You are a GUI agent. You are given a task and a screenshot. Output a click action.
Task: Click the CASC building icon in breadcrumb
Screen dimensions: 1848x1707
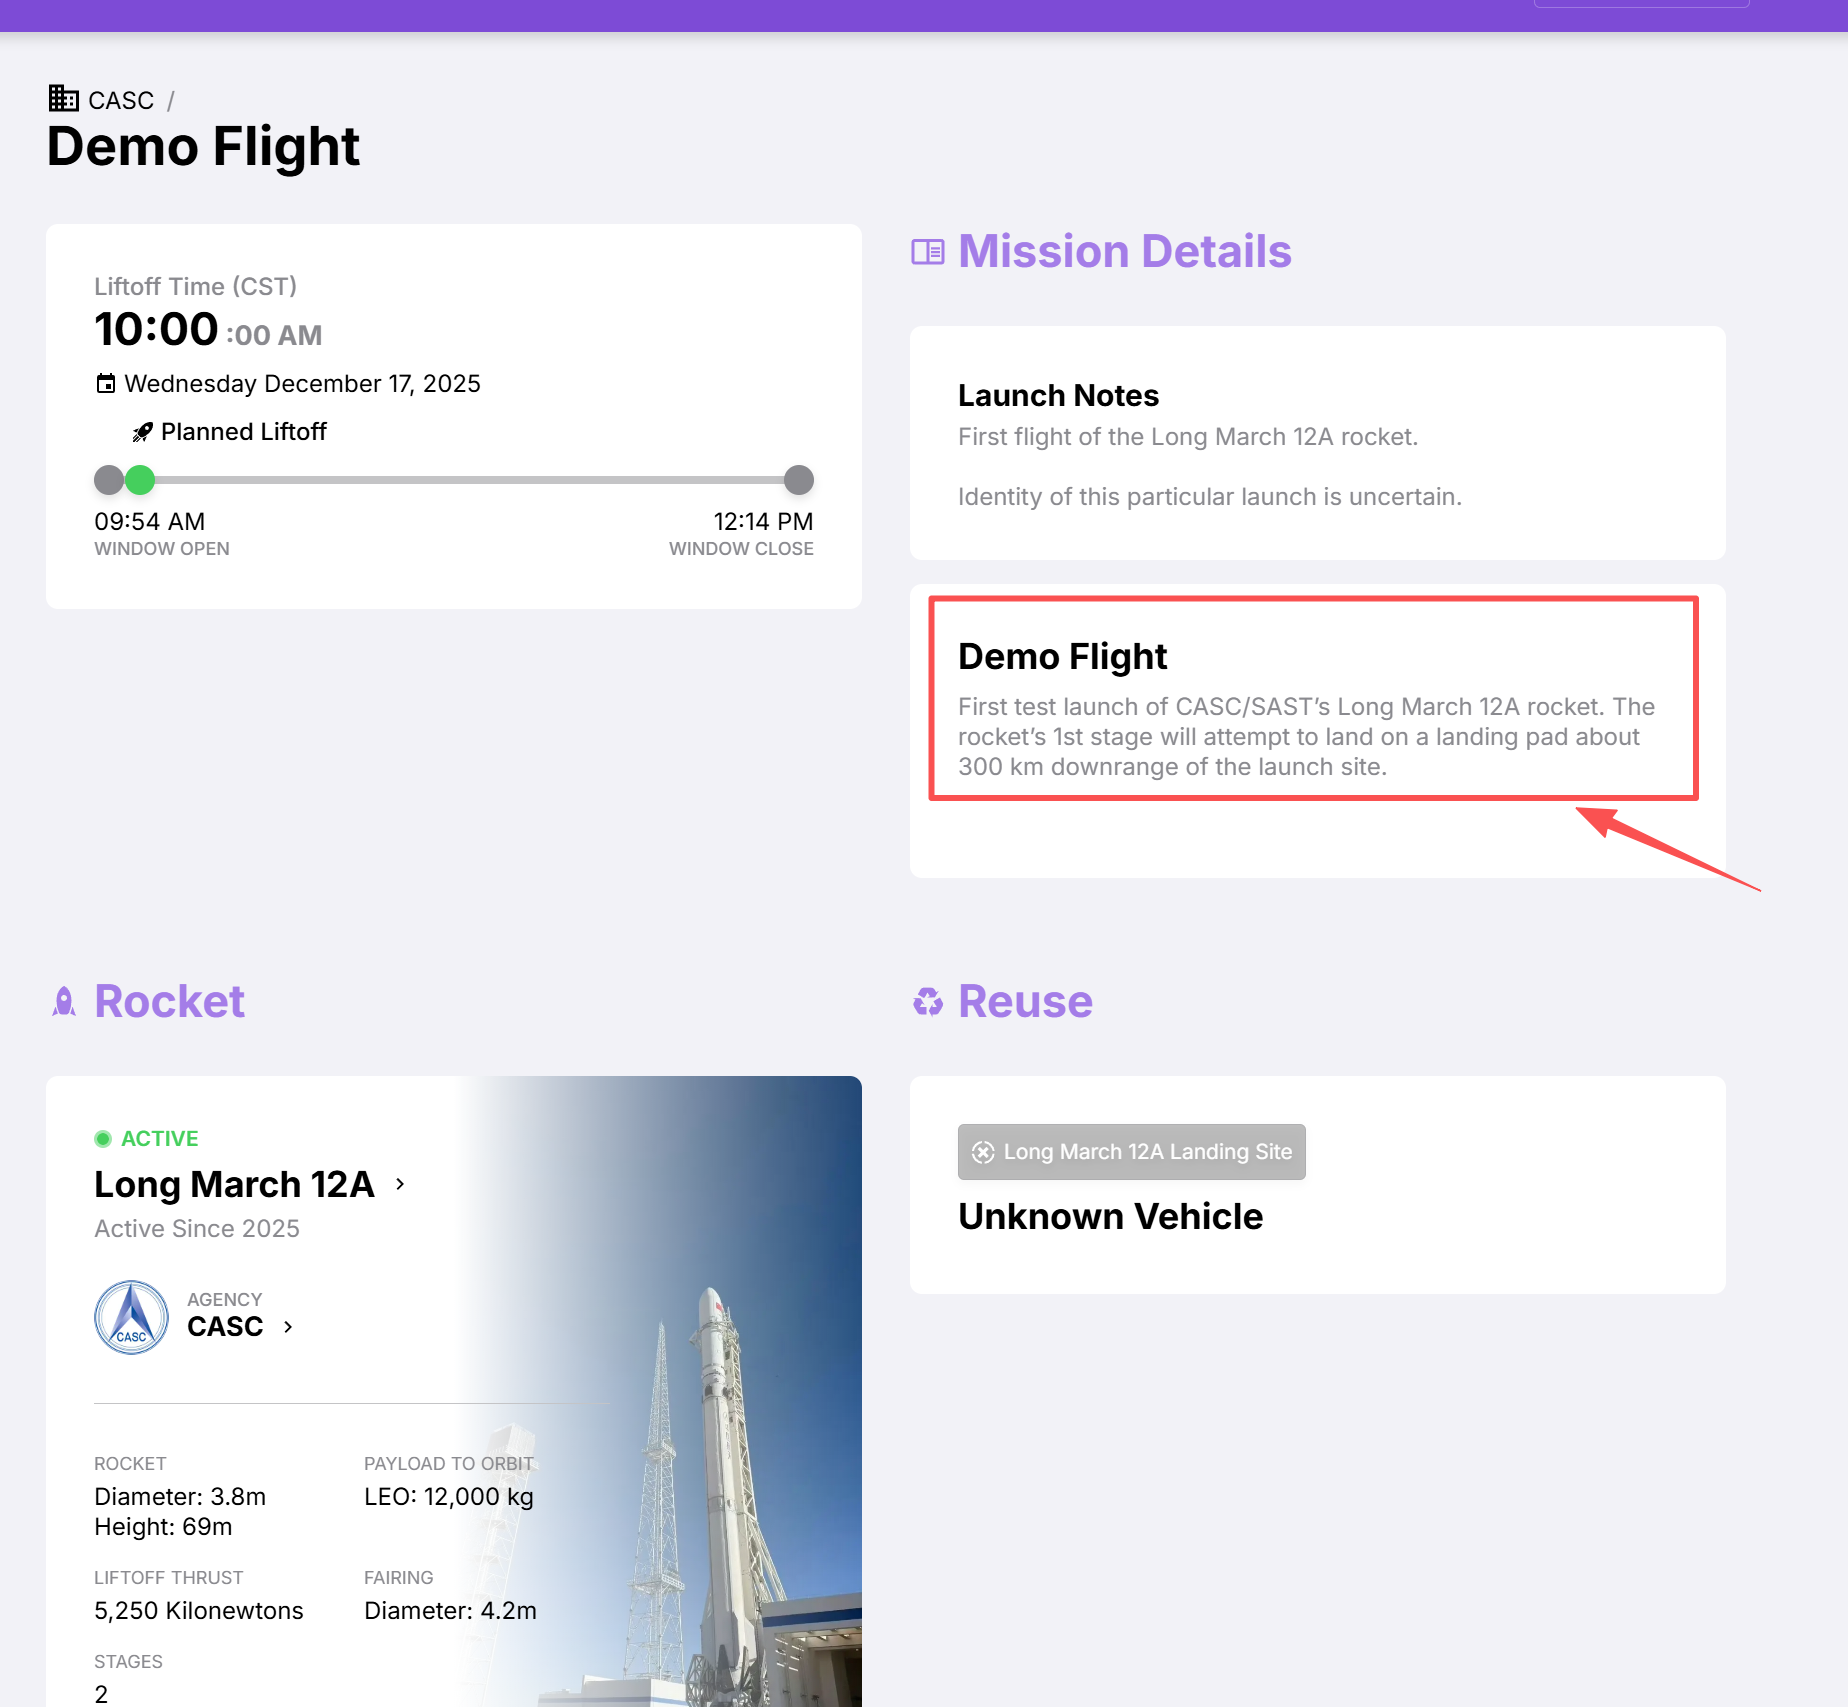pyautogui.click(x=64, y=98)
